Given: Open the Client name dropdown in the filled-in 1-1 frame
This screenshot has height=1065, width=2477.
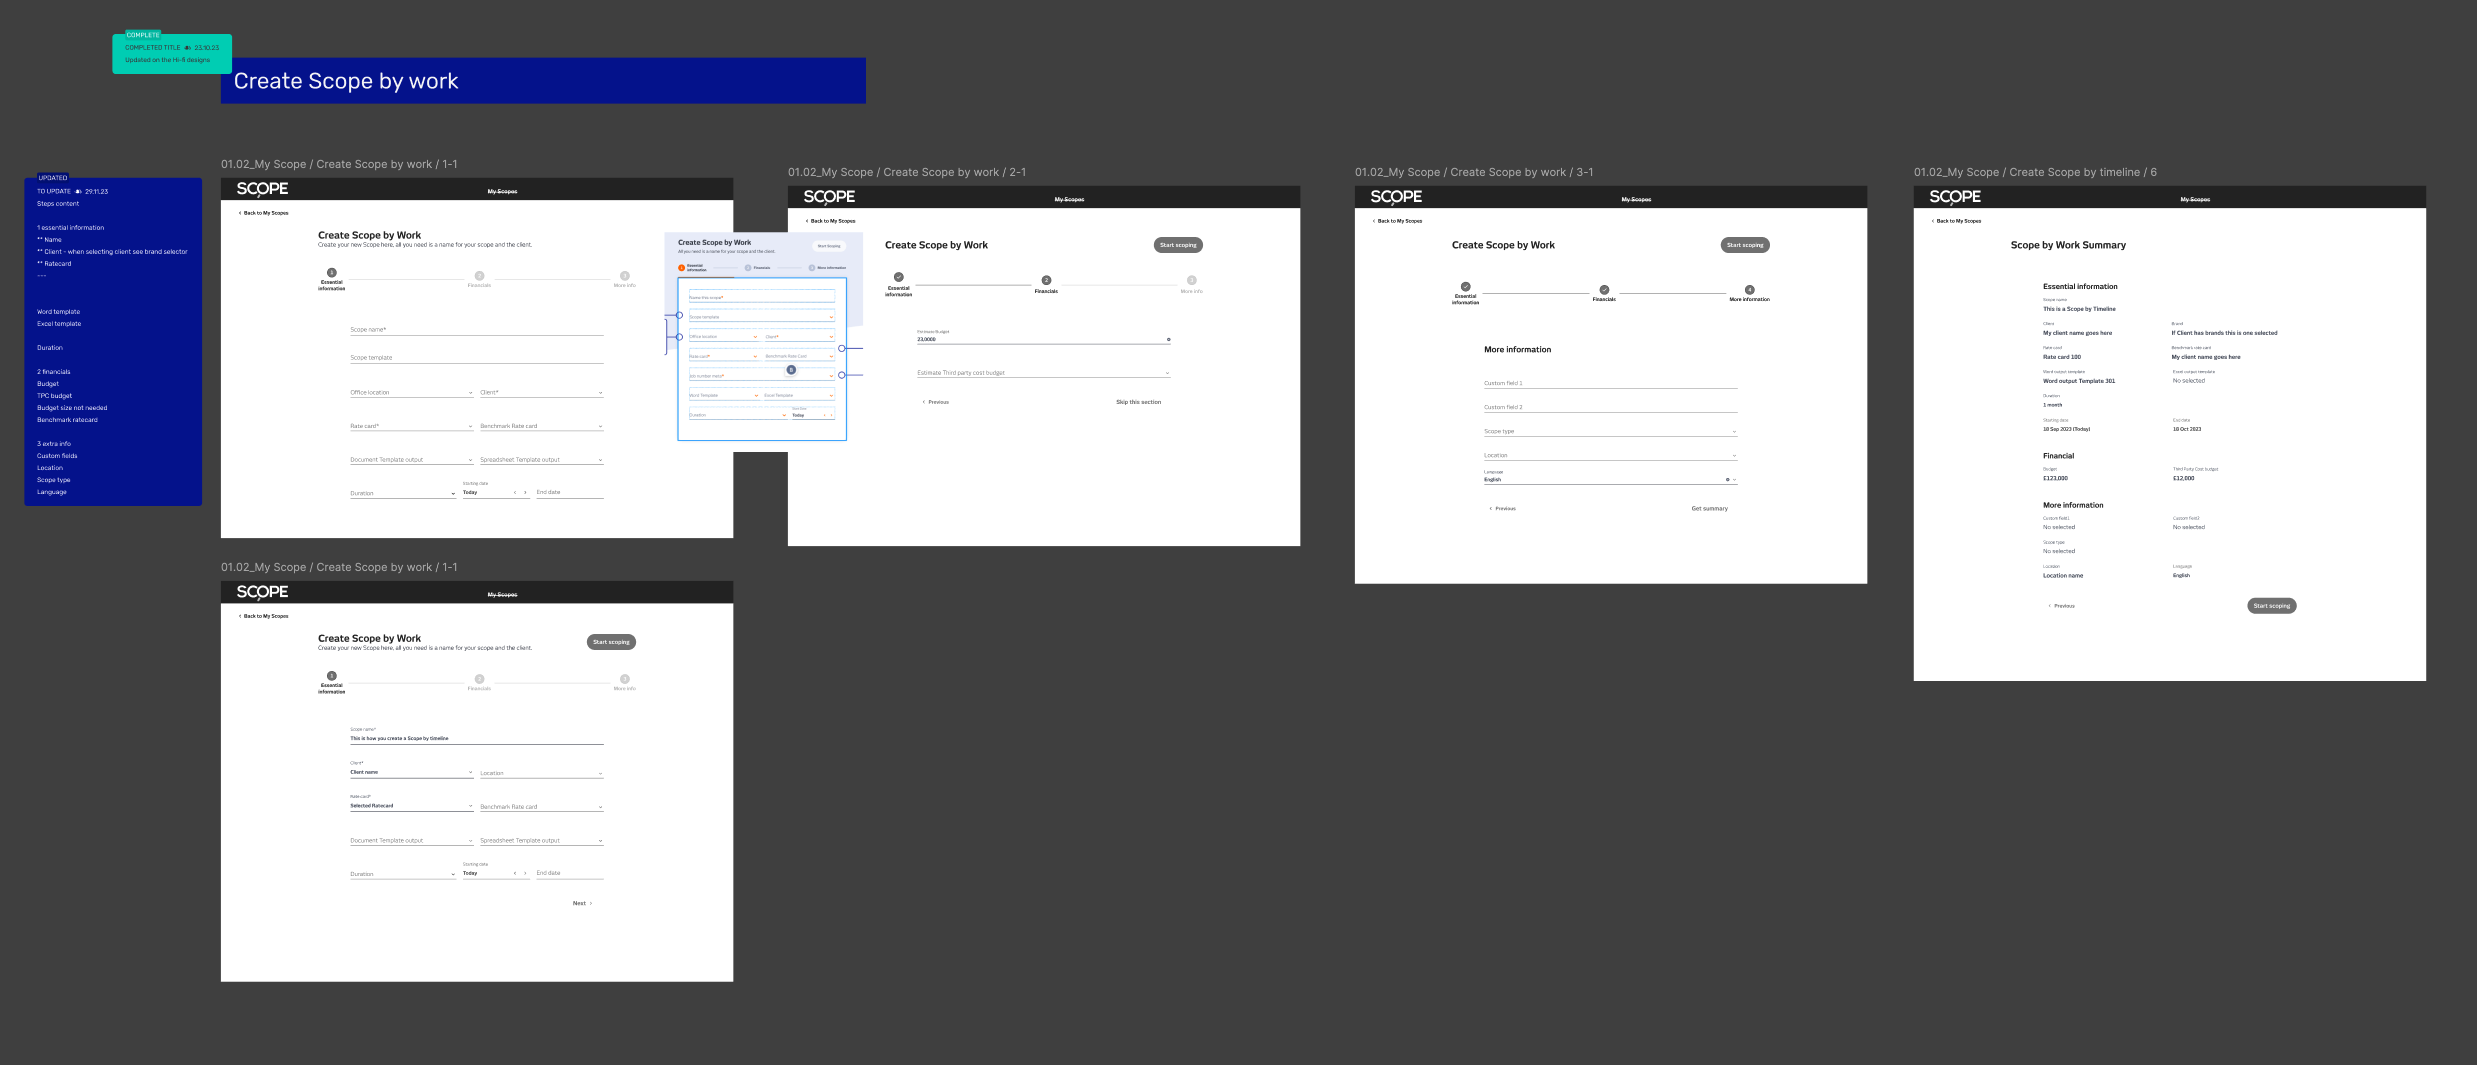Looking at the screenshot, I should click(411, 771).
